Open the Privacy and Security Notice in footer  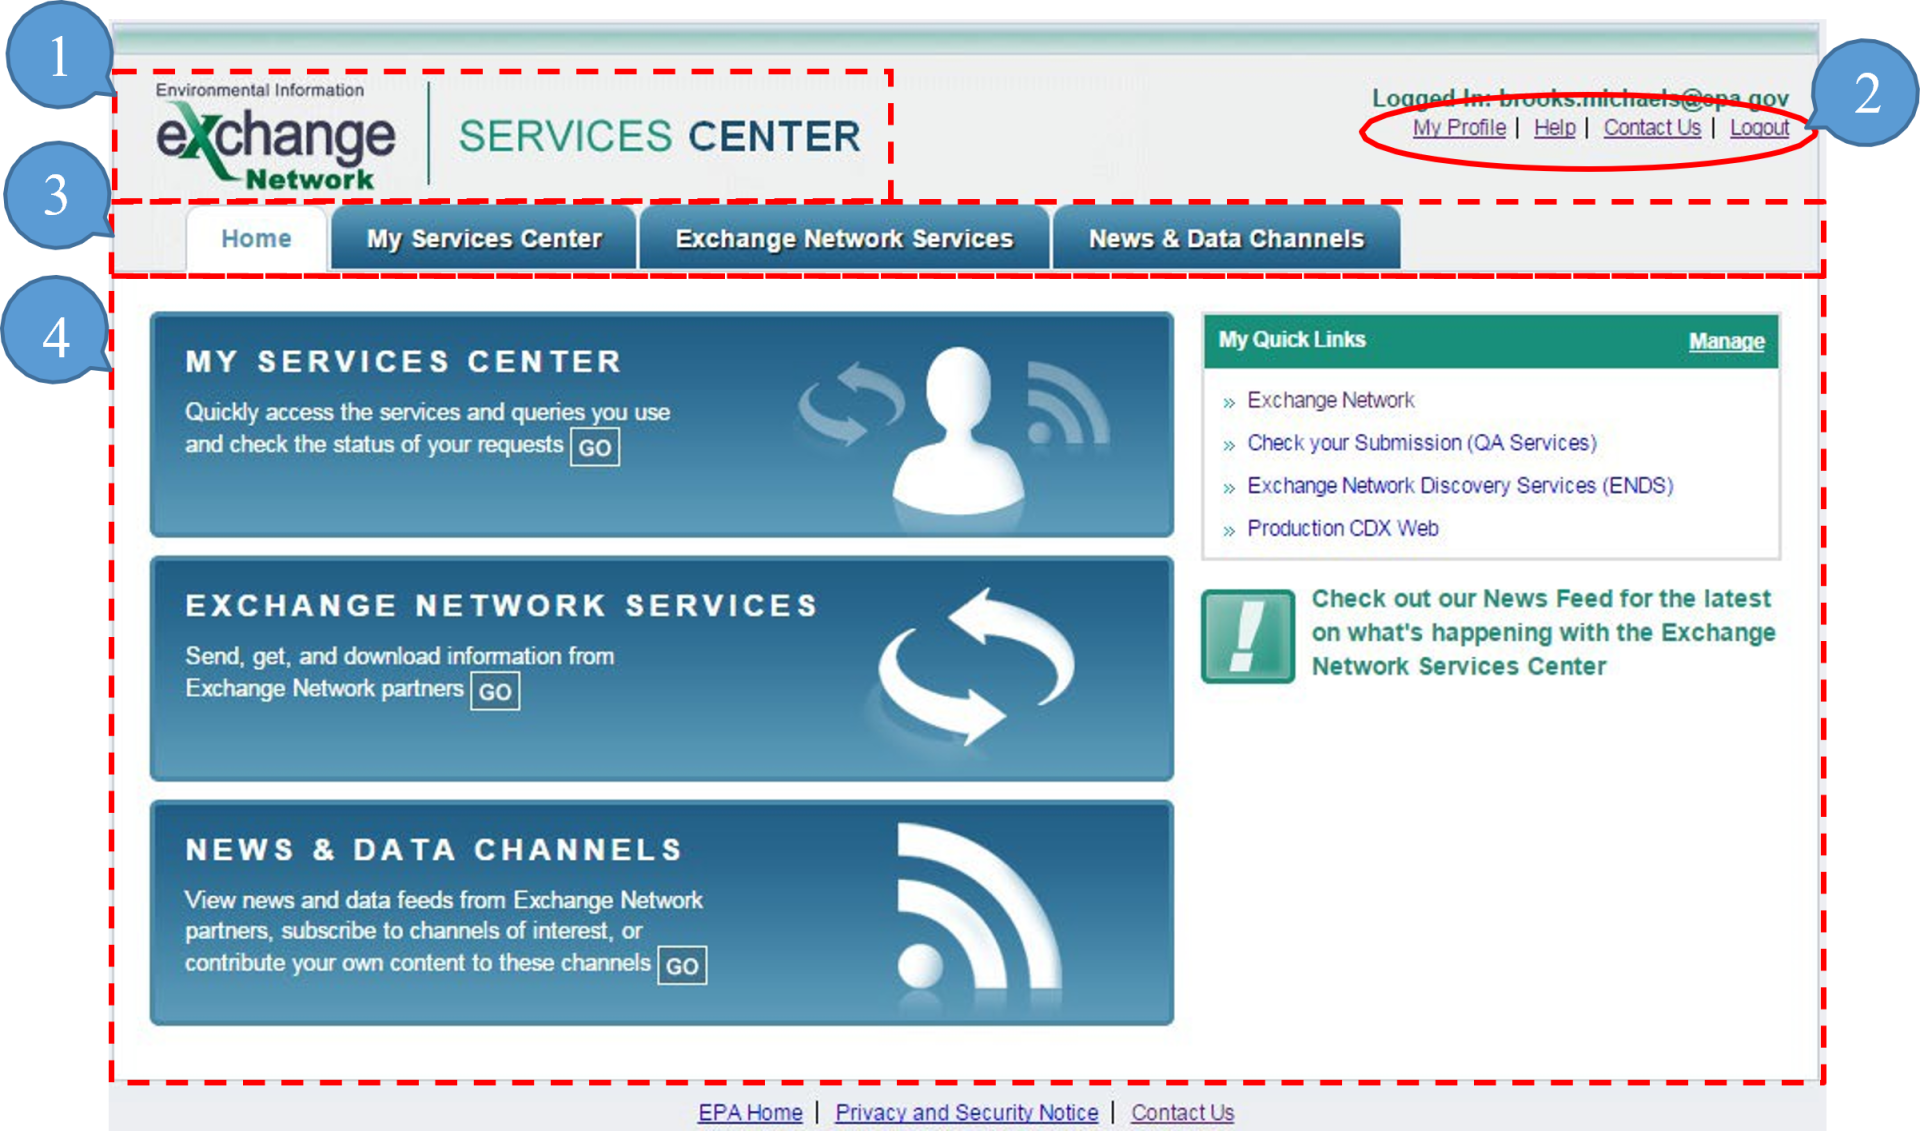pyautogui.click(x=966, y=1111)
